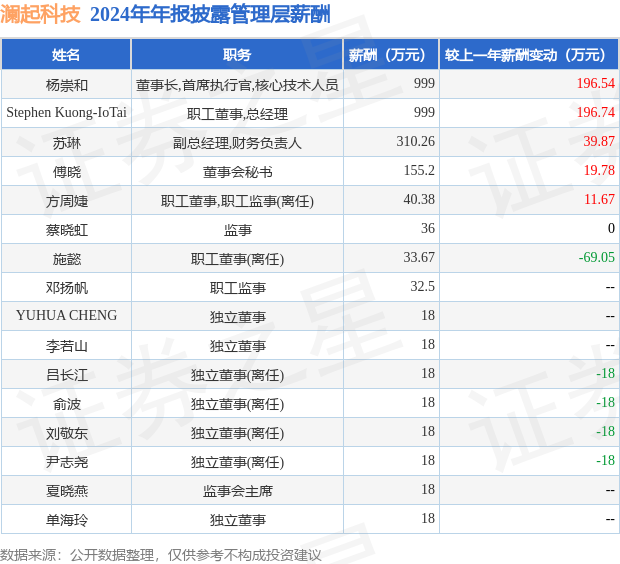Click salary 999 in Stephen Kuong-IoTai row

pyautogui.click(x=424, y=112)
